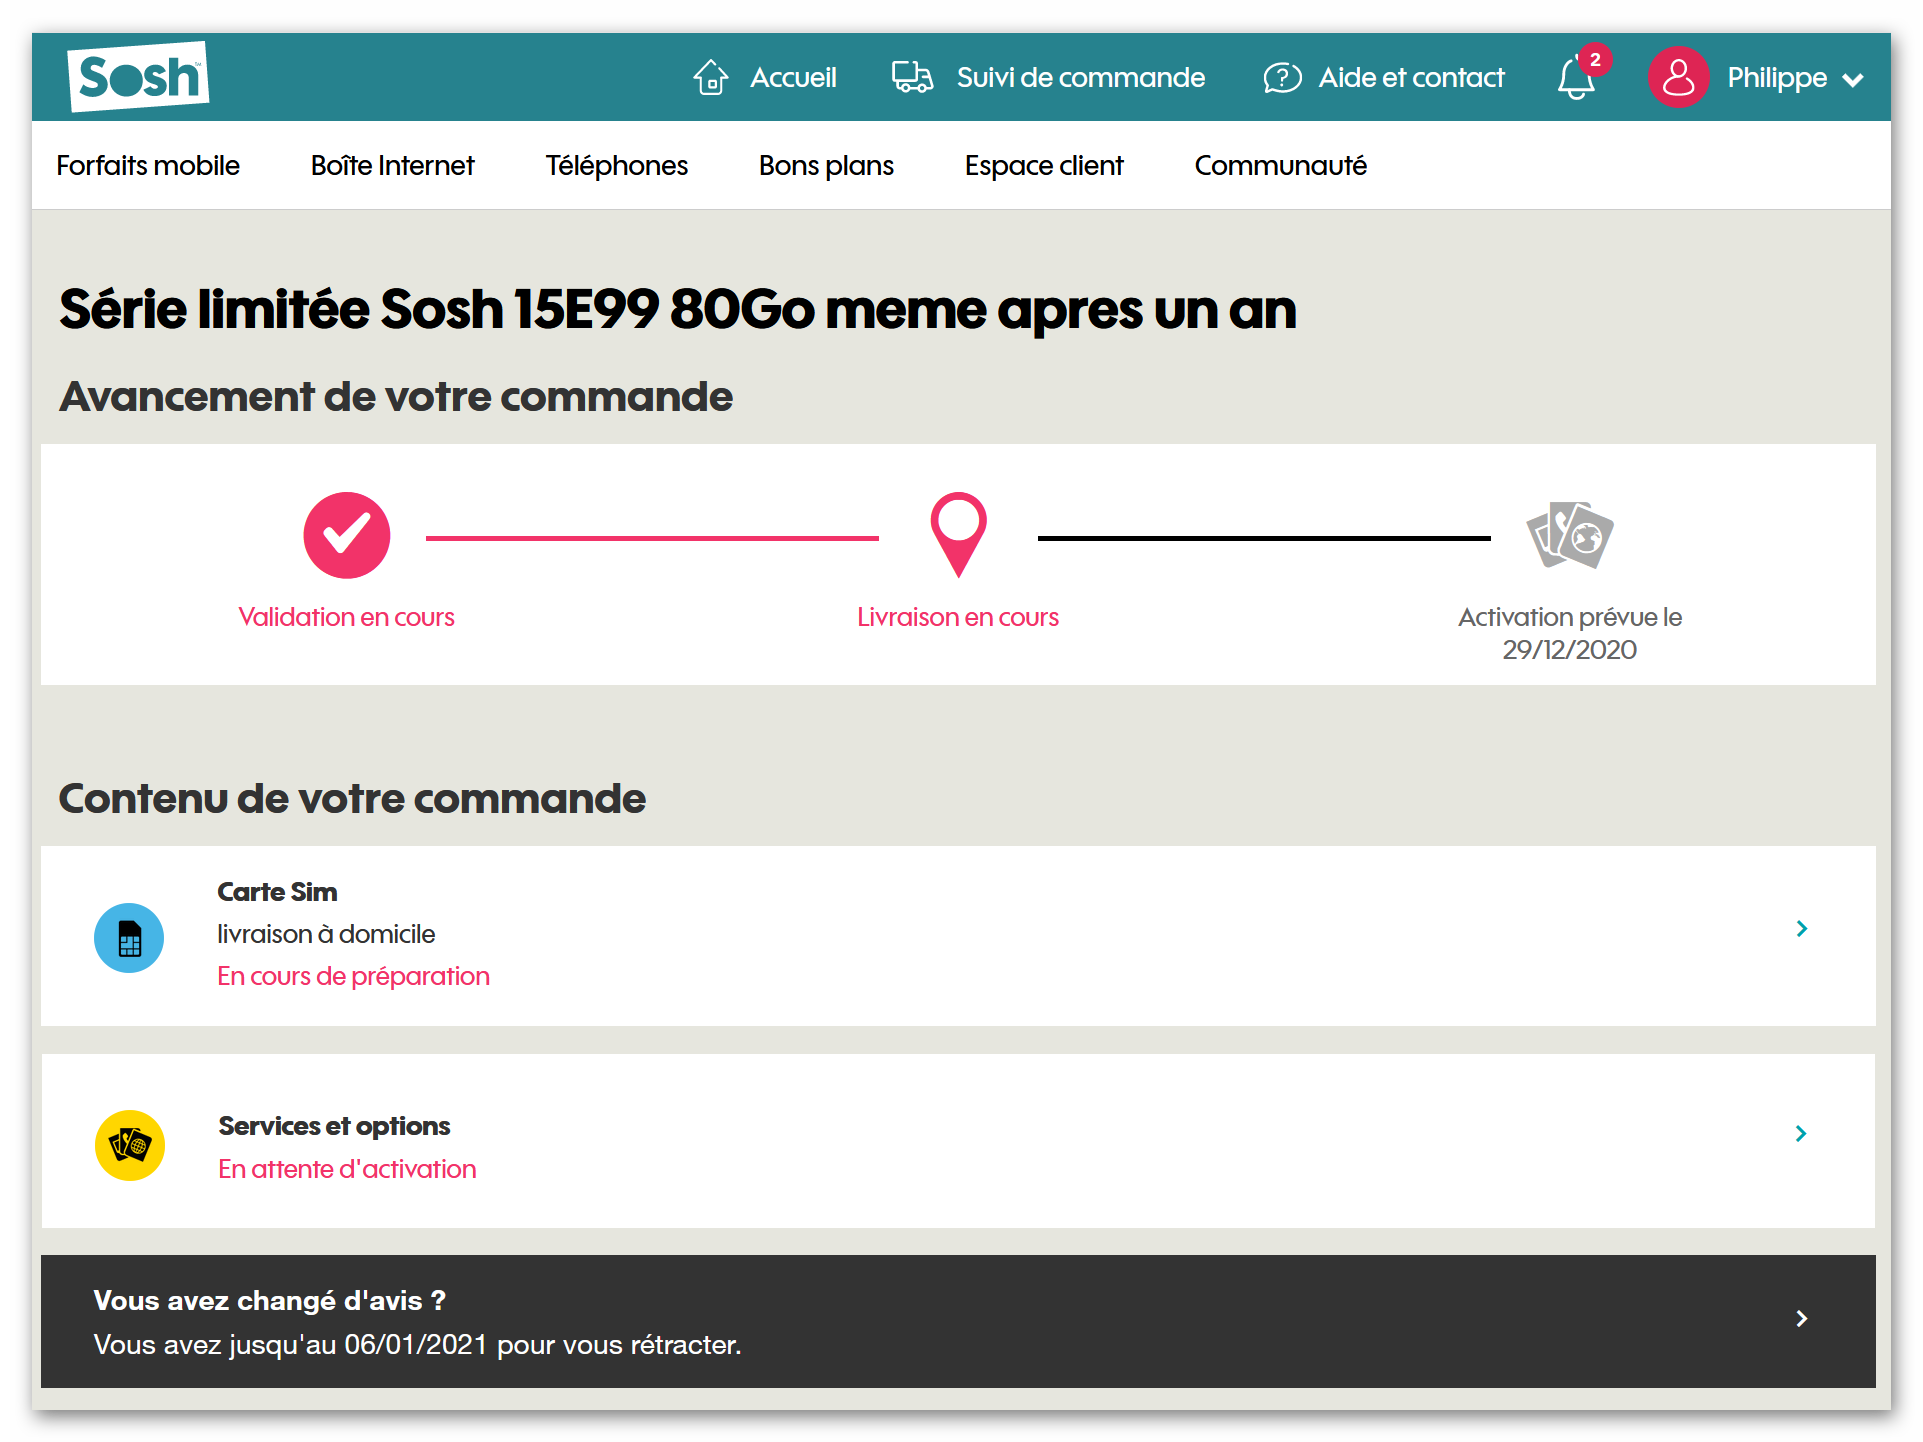Expand the retraction banner chevron
Viewport: 1923px width, 1442px height.
click(1801, 1319)
